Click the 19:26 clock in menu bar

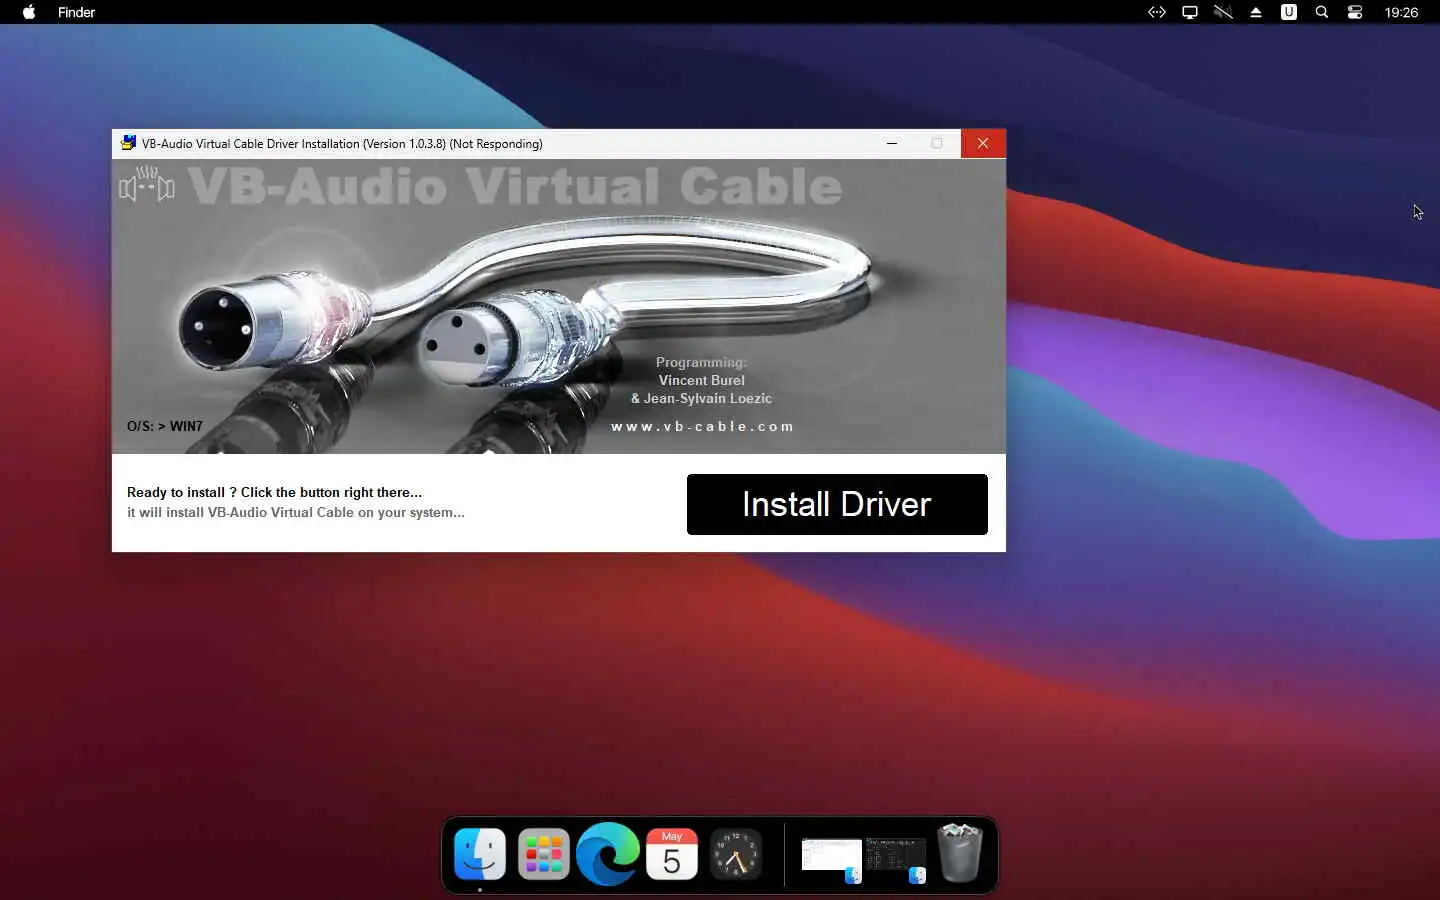(x=1401, y=12)
